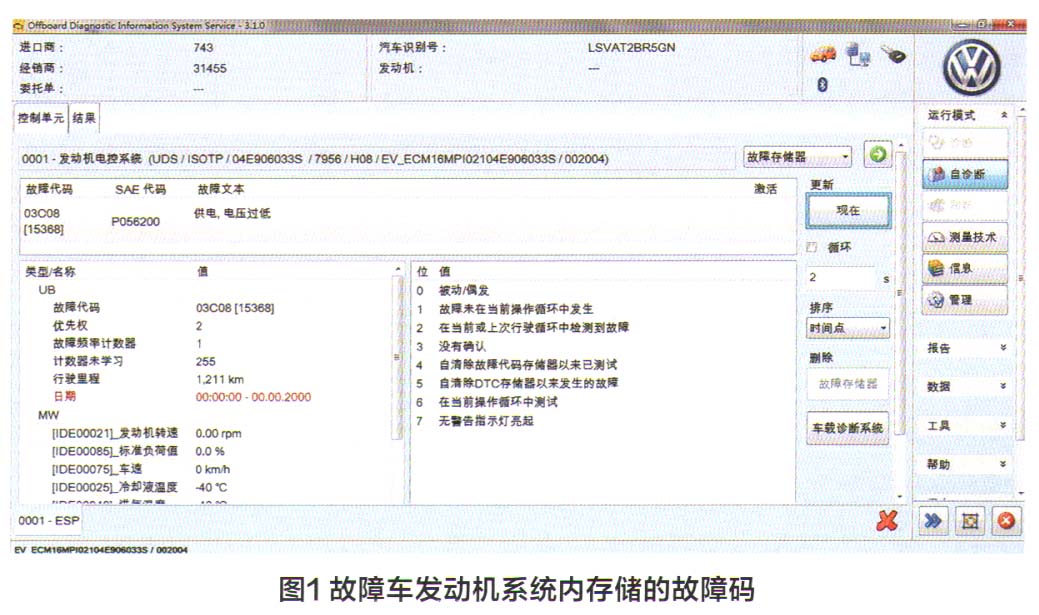Click the red X cancel icon
Viewport: 1039px width, 615px height.
point(887,521)
